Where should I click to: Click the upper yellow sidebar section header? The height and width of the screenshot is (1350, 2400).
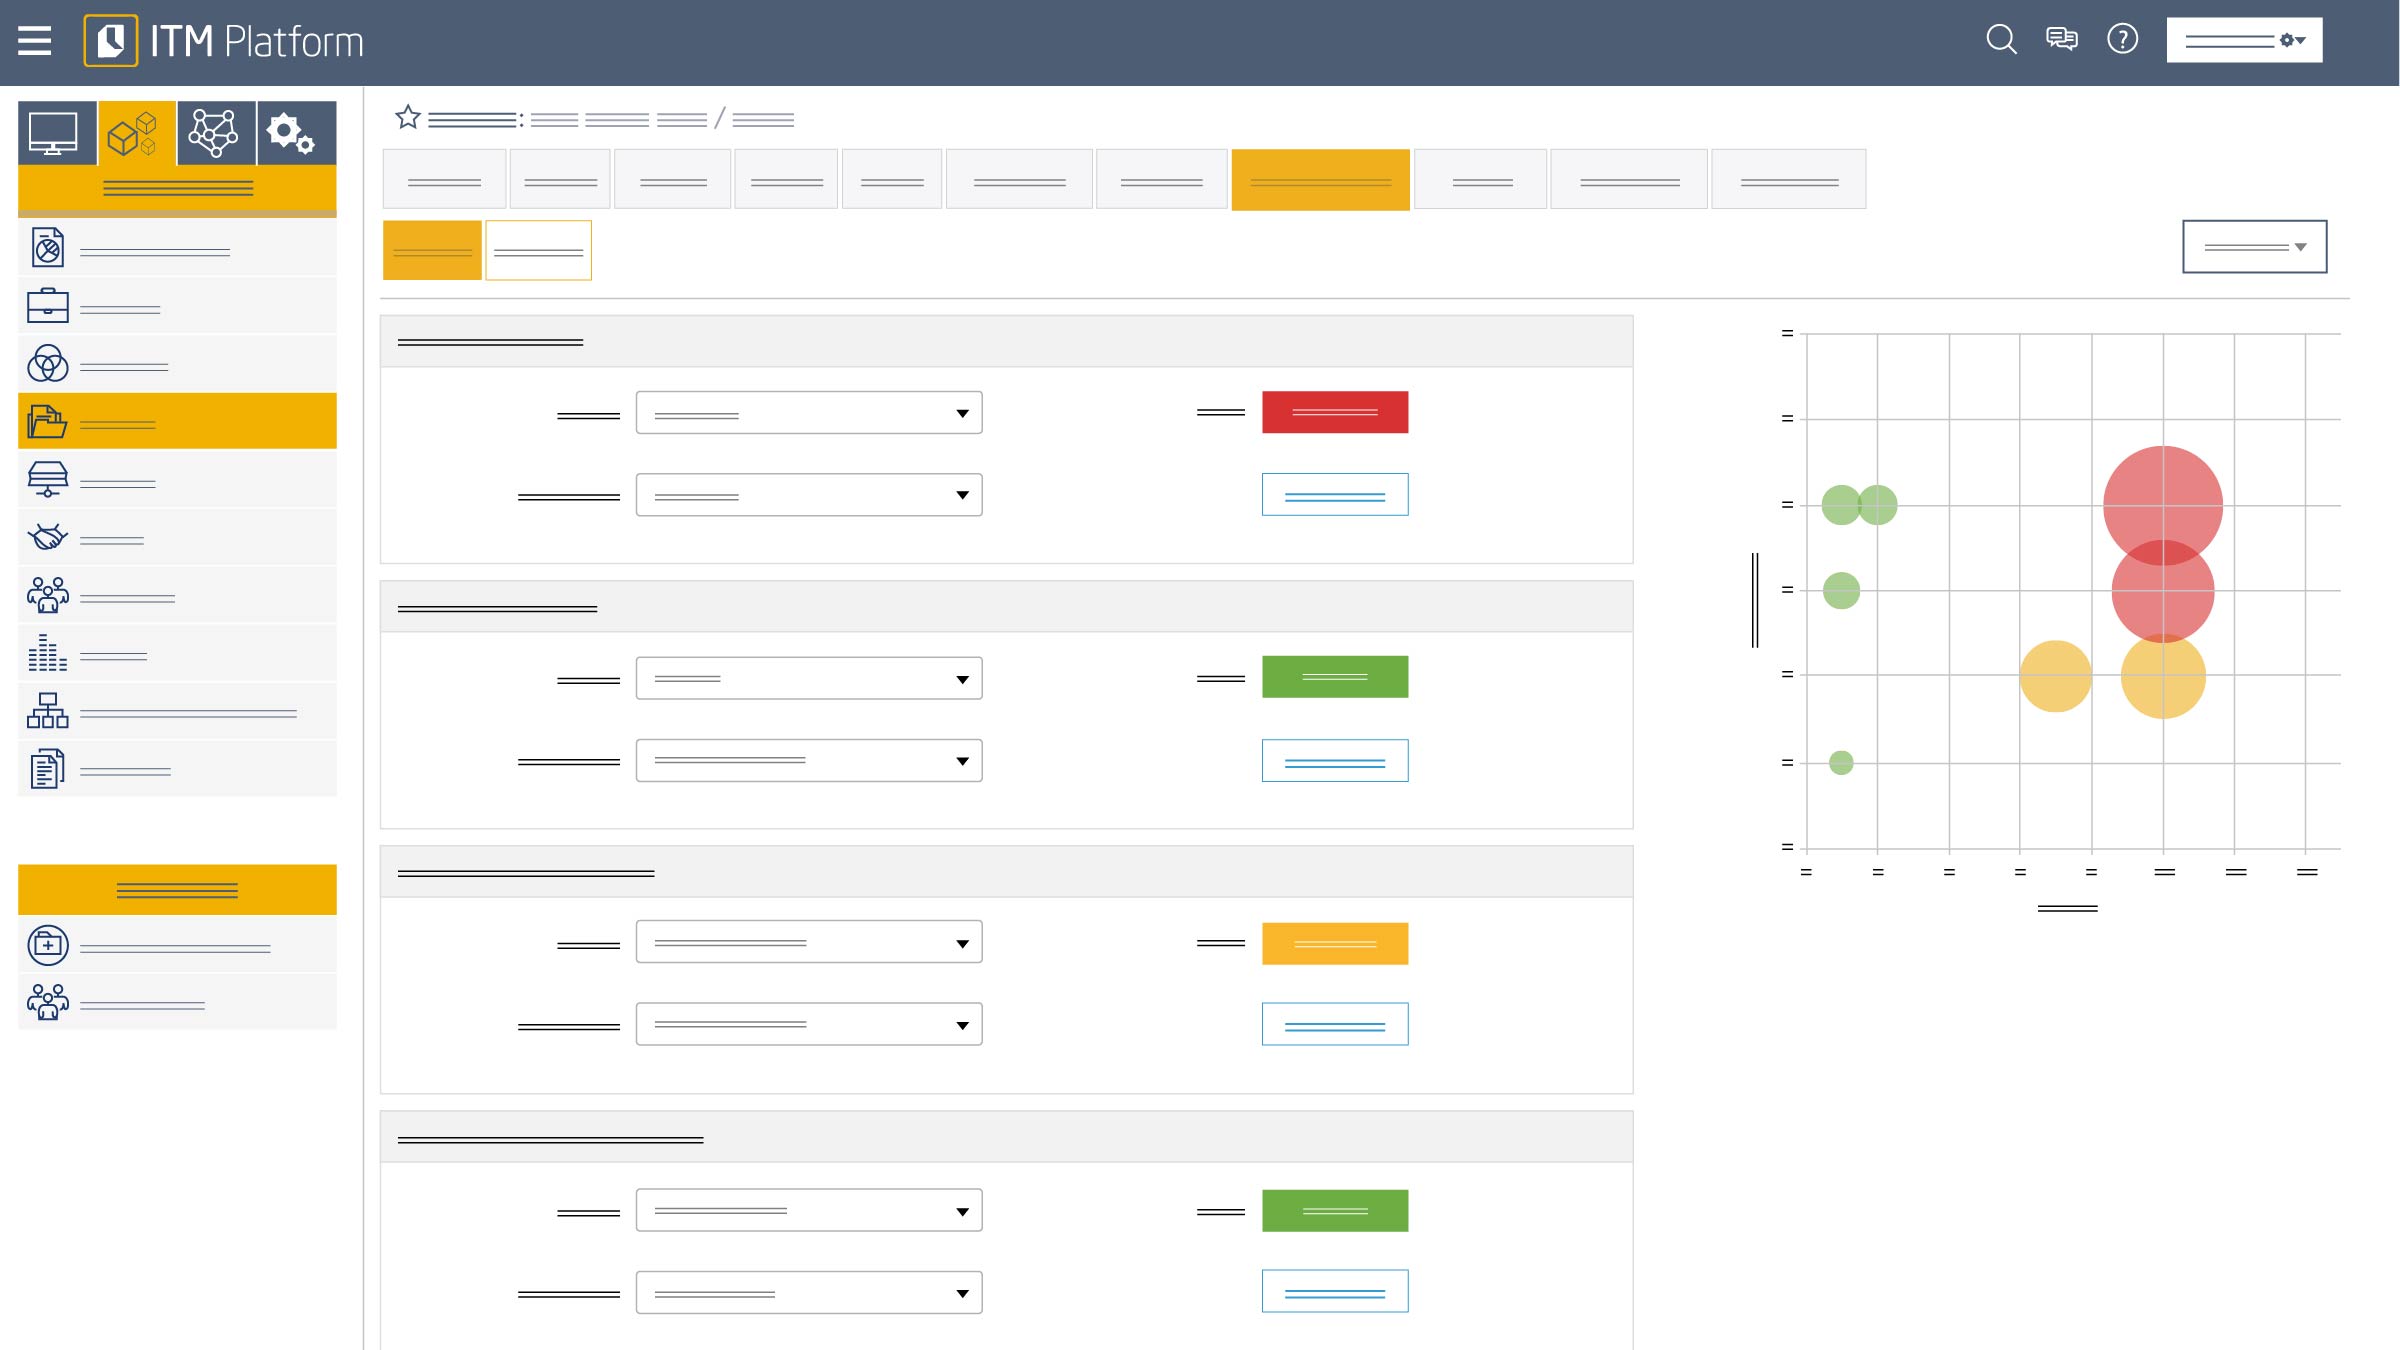point(177,188)
